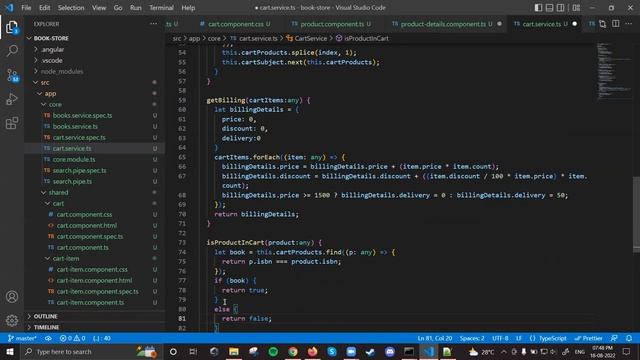This screenshot has height=360, width=640.
Task: Click the sync changes cloud icon
Action: pyautogui.click(x=48, y=338)
